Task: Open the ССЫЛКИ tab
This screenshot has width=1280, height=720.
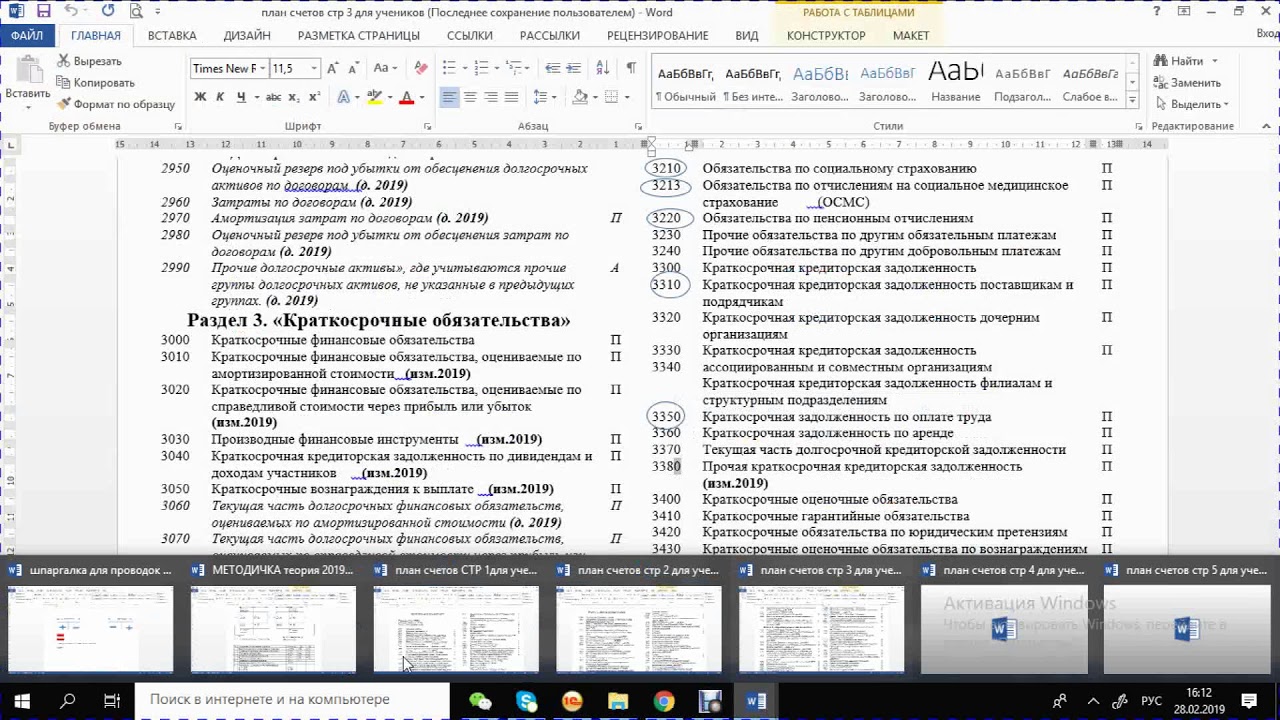Action: (470, 35)
